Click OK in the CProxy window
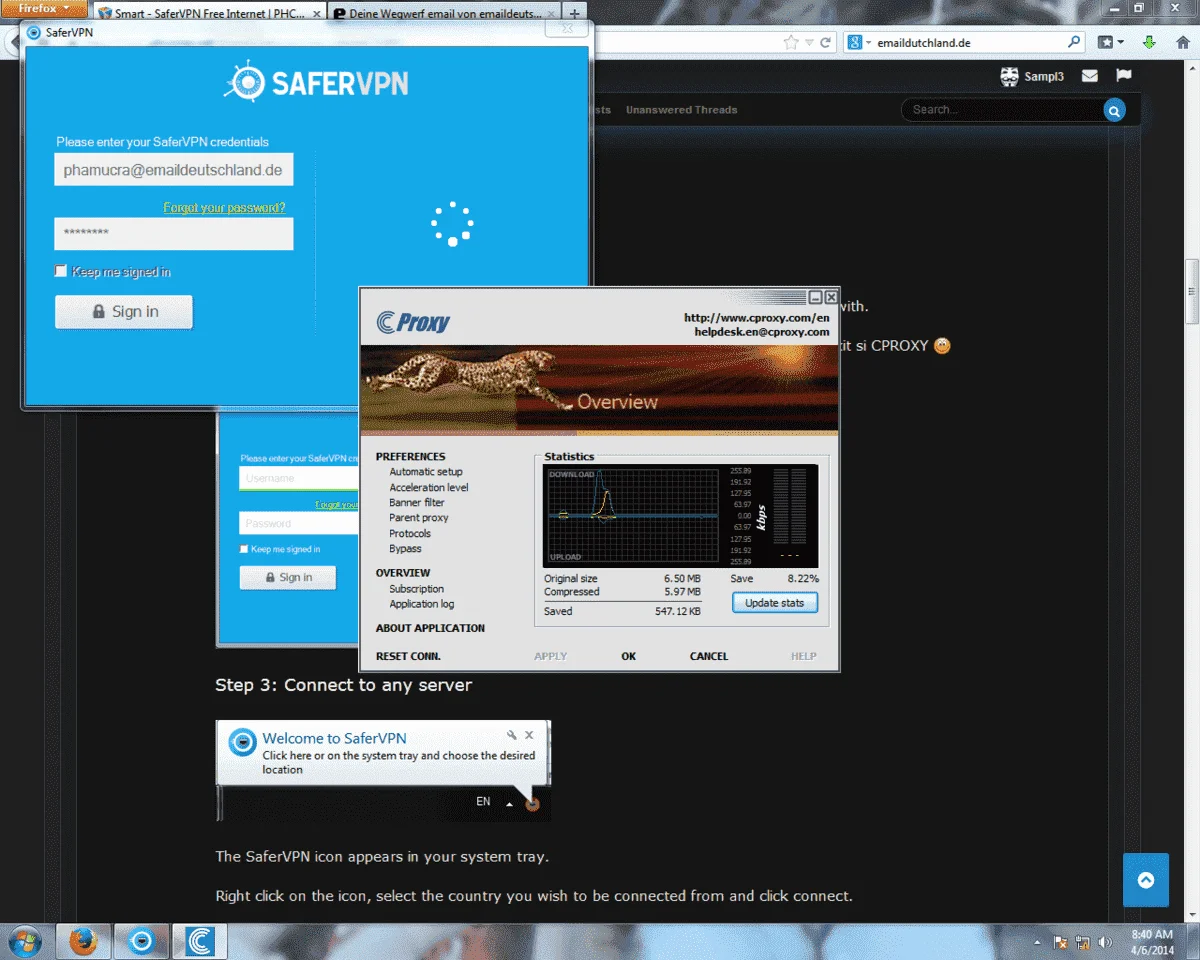The image size is (1200, 960). (628, 656)
